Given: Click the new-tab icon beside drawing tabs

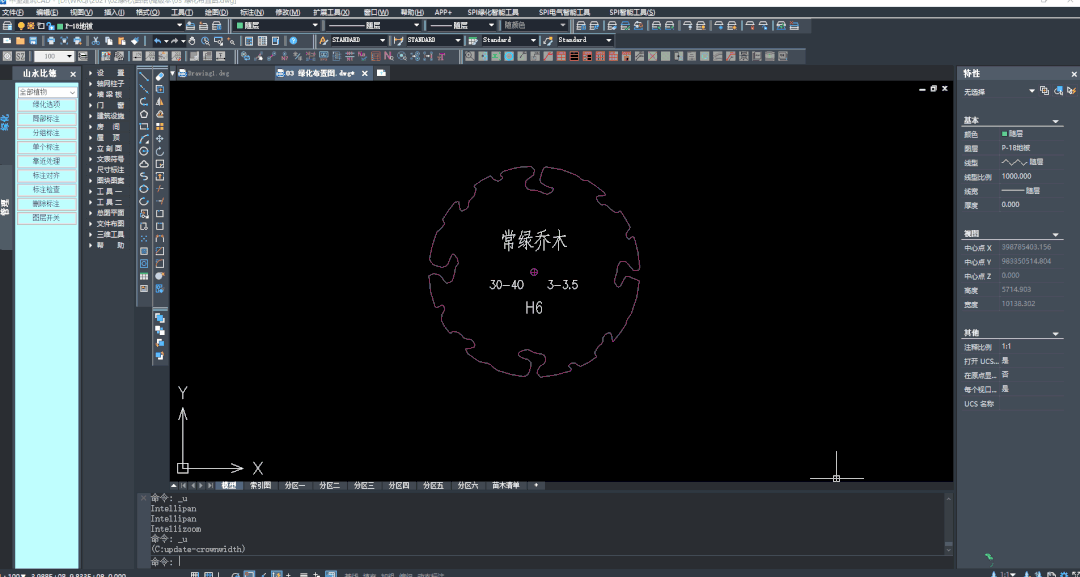Looking at the screenshot, I should (x=381, y=72).
